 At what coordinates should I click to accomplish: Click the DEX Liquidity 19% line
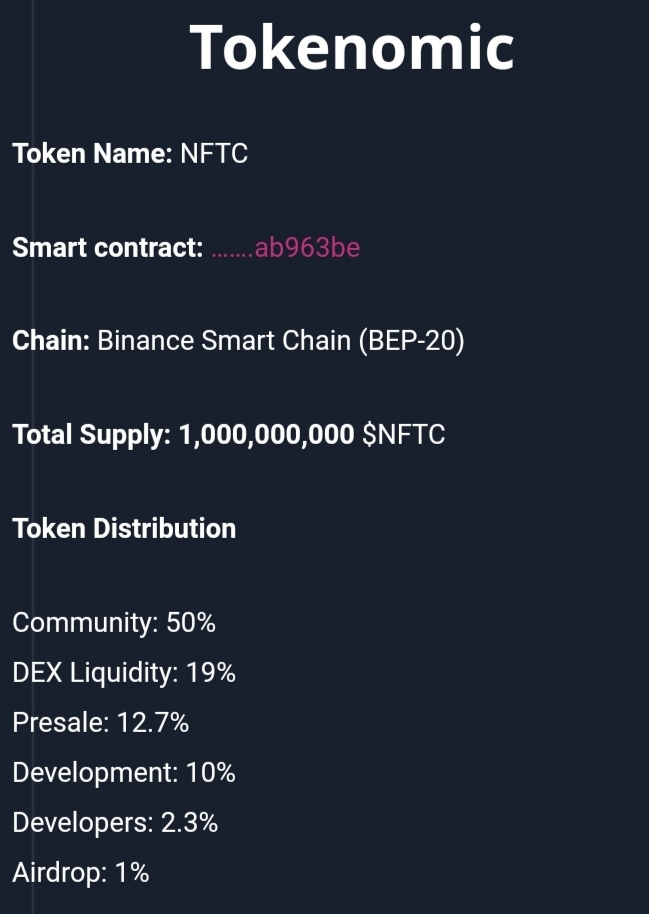click(x=124, y=673)
